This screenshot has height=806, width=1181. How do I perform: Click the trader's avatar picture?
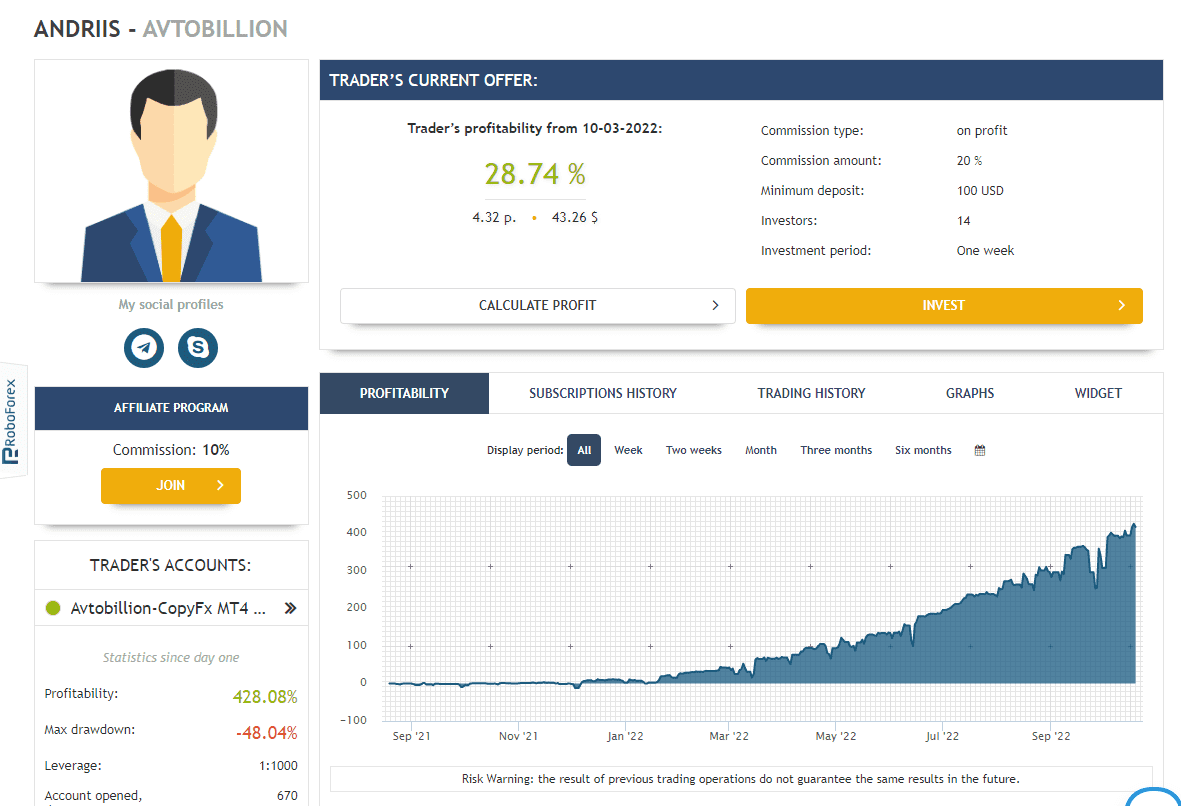172,171
